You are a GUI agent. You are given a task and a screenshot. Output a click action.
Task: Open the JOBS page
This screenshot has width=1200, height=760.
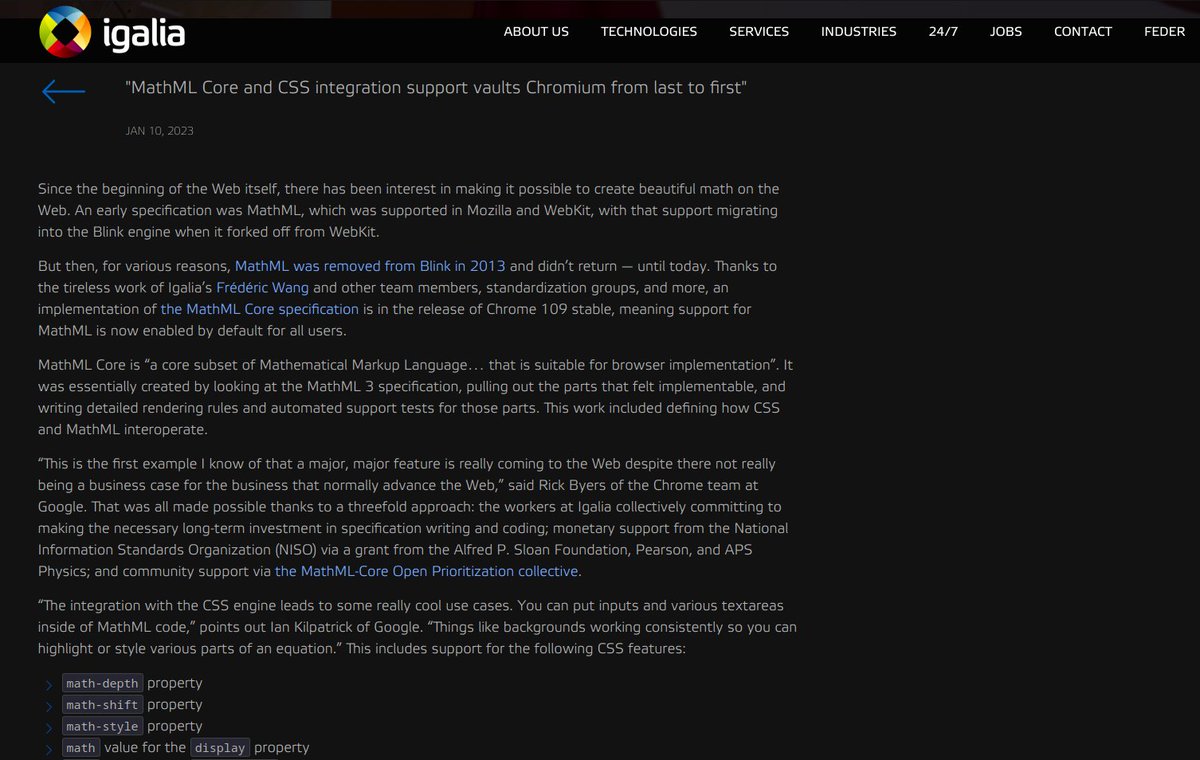coord(1006,31)
